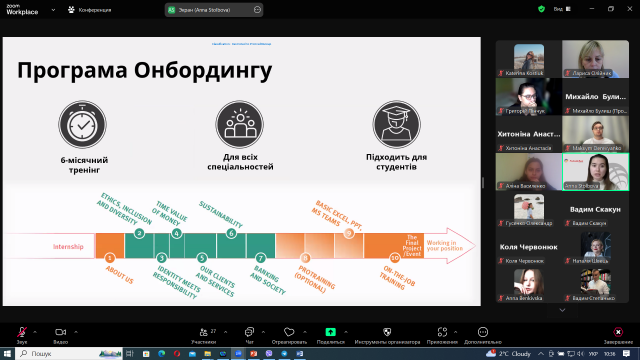640x360 pixels.
Task: Click the taskbar Пошук search field
Action: coord(69,353)
